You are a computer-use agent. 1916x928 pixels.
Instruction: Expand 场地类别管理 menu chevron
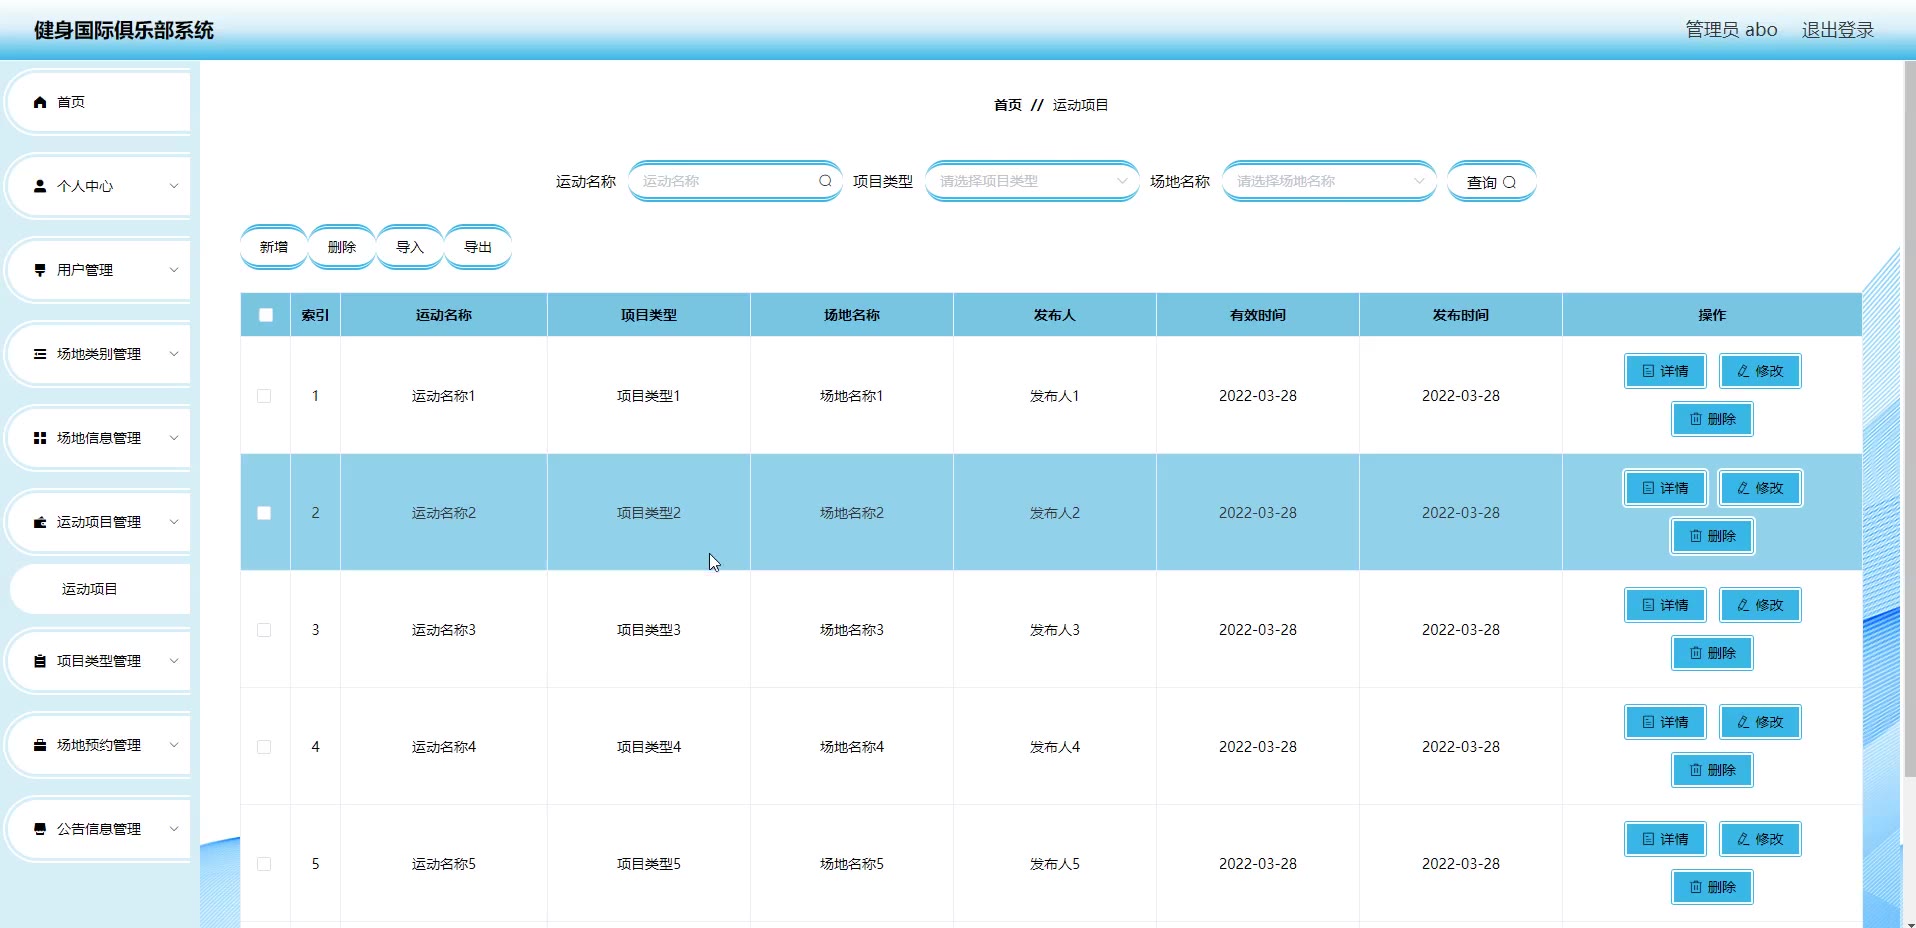174,354
